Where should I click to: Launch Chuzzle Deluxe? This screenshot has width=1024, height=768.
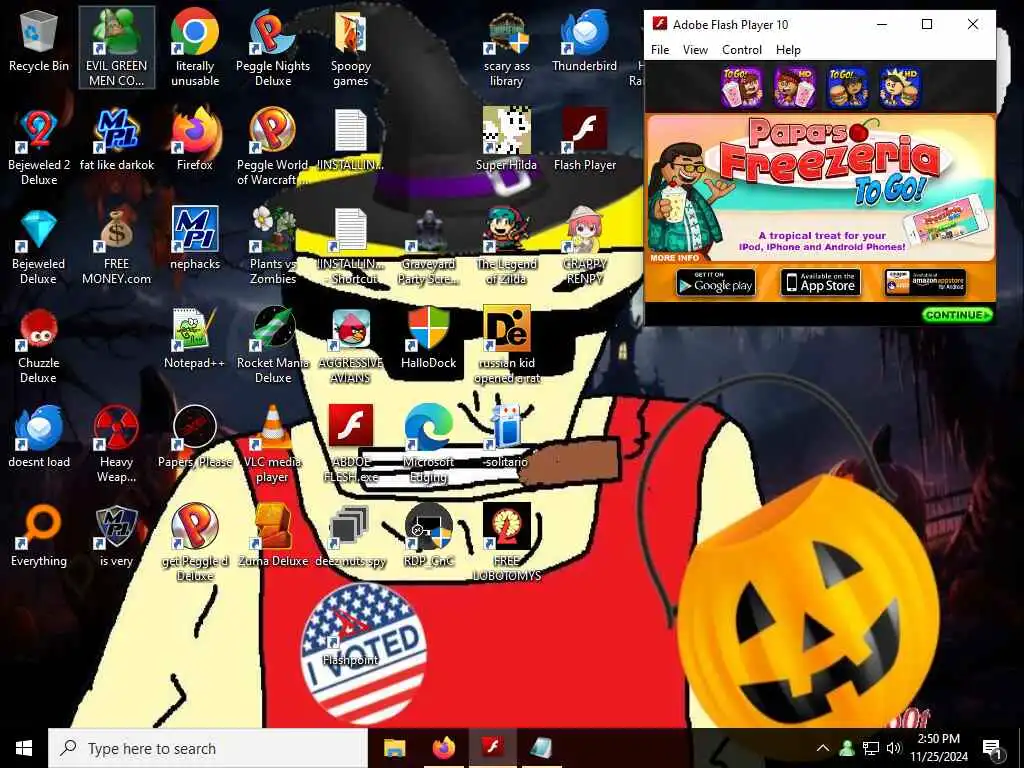pyautogui.click(x=39, y=345)
